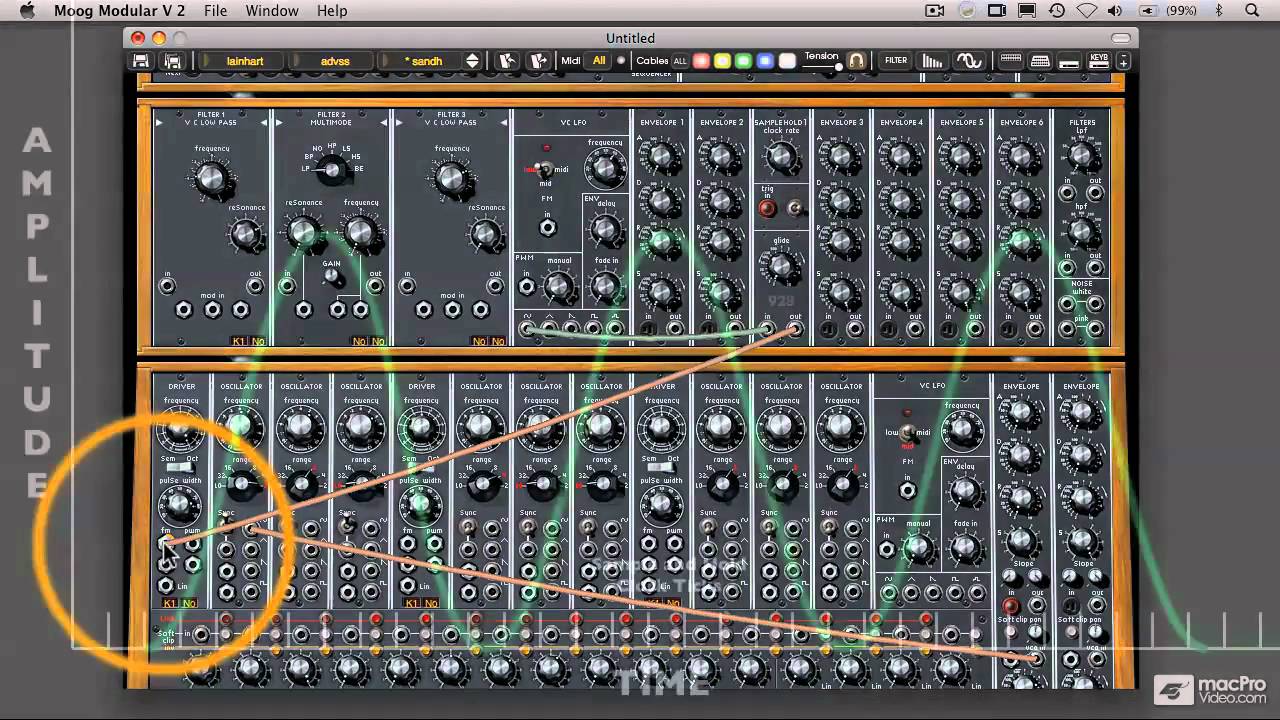Toggle the lower VC LFO low/midi switch
The height and width of the screenshot is (720, 1280).
coord(907,432)
